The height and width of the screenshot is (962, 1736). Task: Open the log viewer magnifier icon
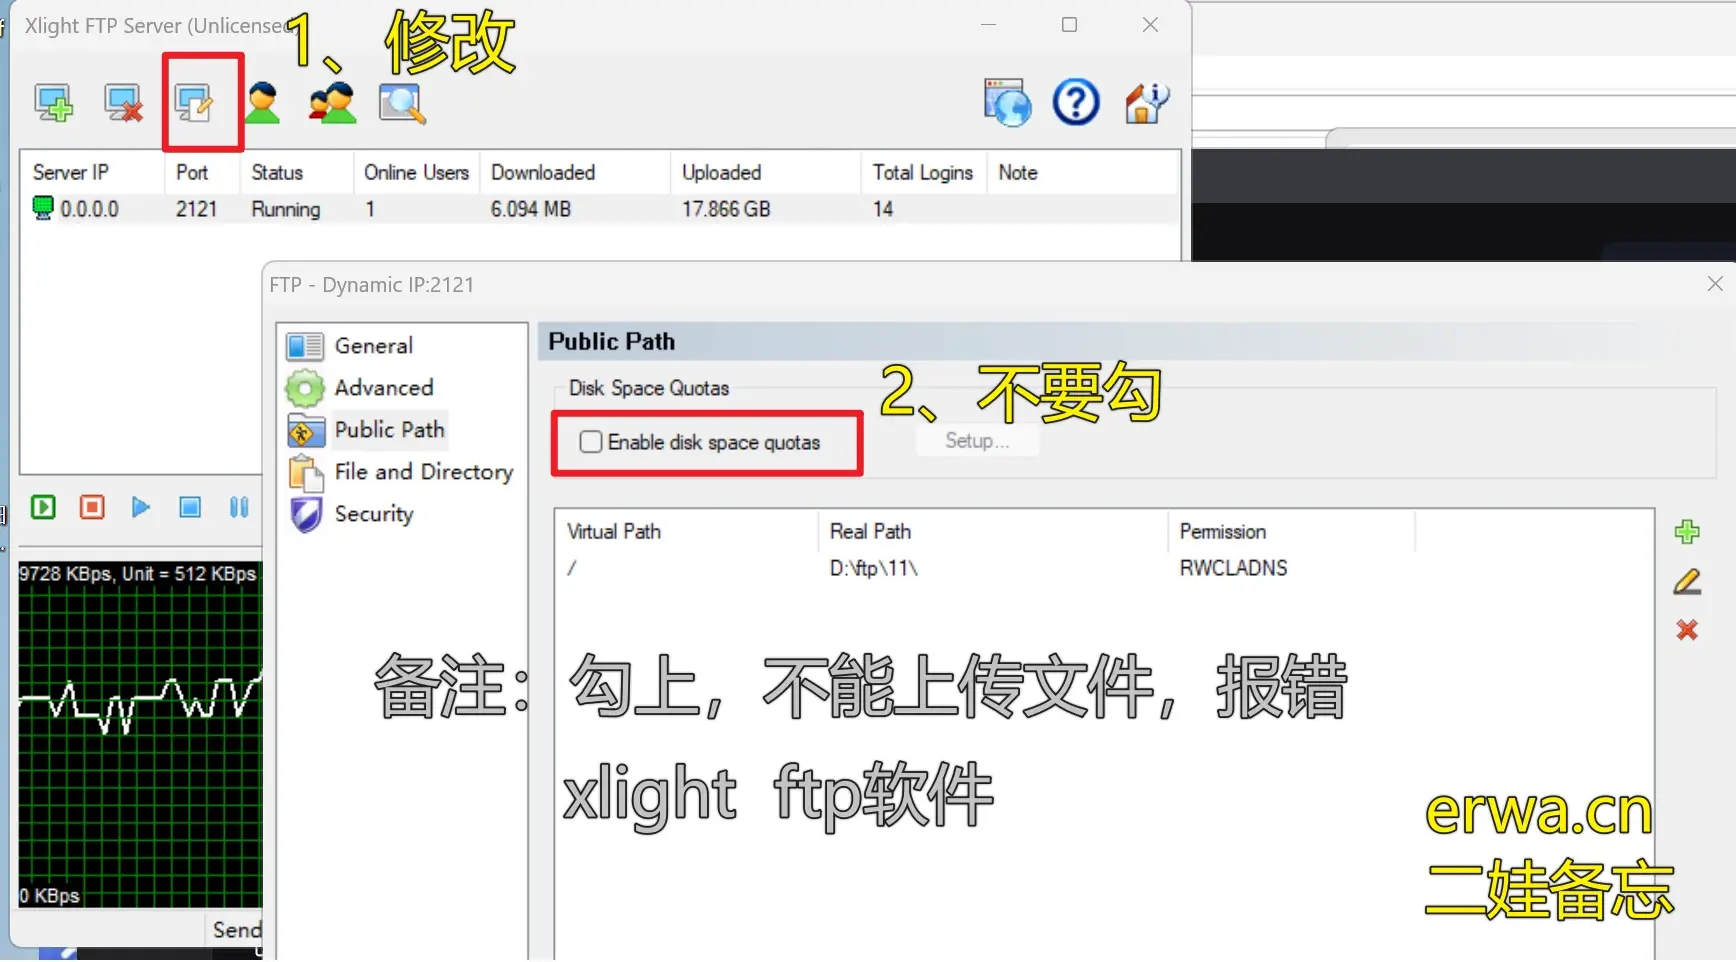point(402,103)
